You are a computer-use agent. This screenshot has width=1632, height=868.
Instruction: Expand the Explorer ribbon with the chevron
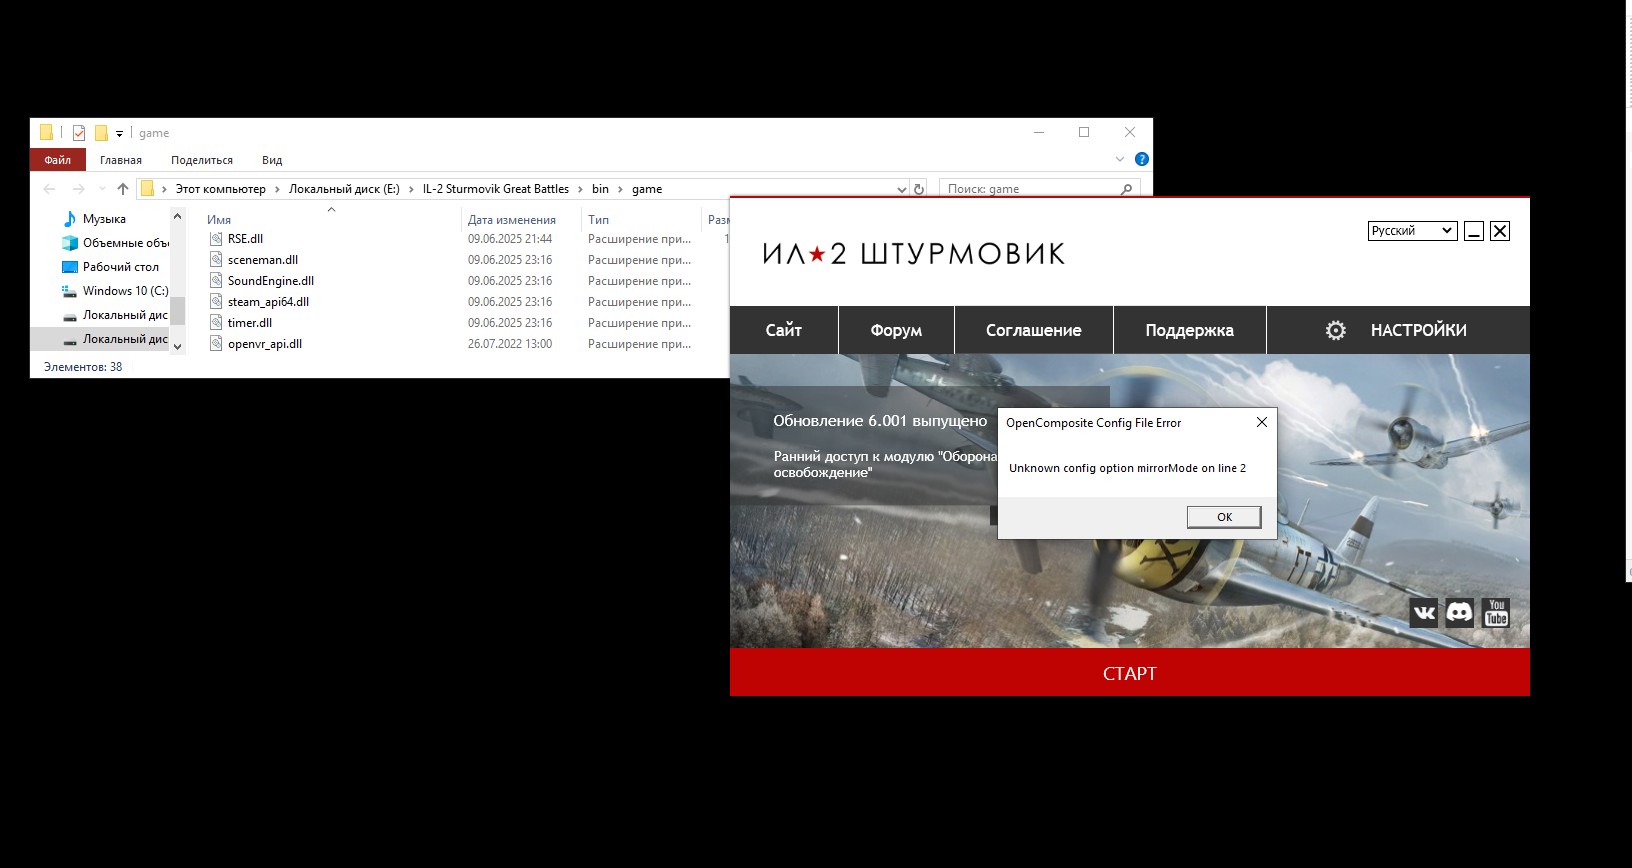coord(1120,159)
